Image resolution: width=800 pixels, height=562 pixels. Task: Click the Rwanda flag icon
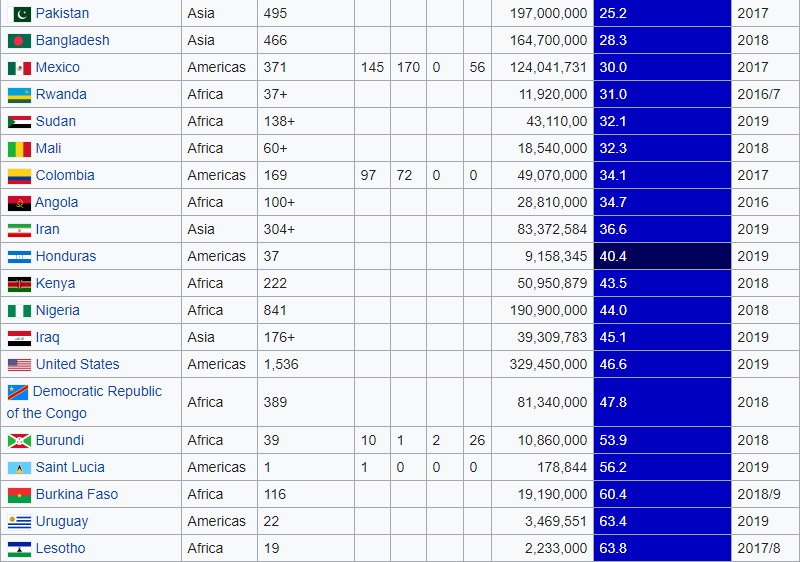point(19,95)
